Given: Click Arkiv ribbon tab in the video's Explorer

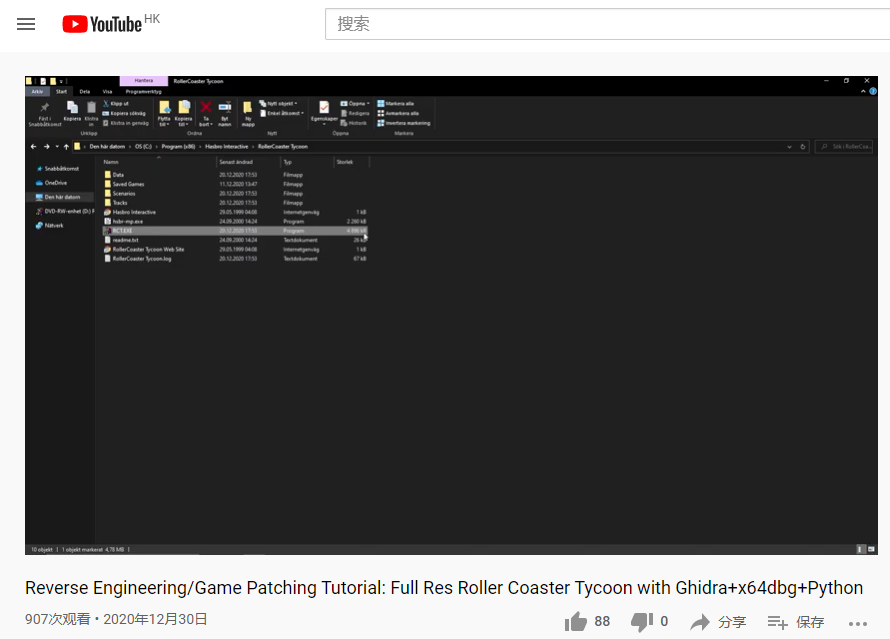Looking at the screenshot, I should pyautogui.click(x=37, y=91).
